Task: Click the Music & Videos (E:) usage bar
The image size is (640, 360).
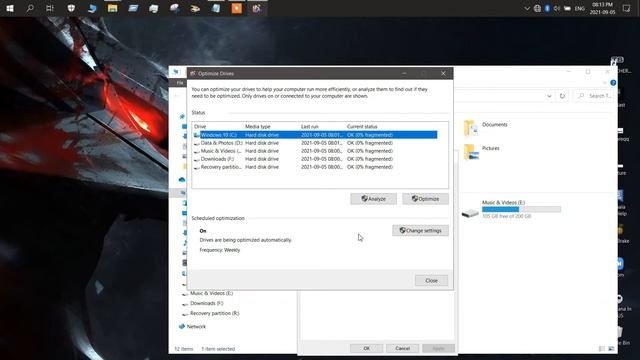Action: point(521,209)
